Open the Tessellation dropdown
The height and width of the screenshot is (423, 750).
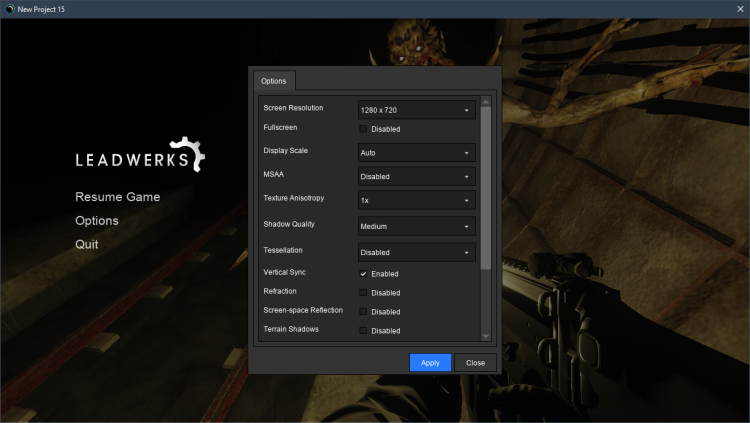point(416,253)
